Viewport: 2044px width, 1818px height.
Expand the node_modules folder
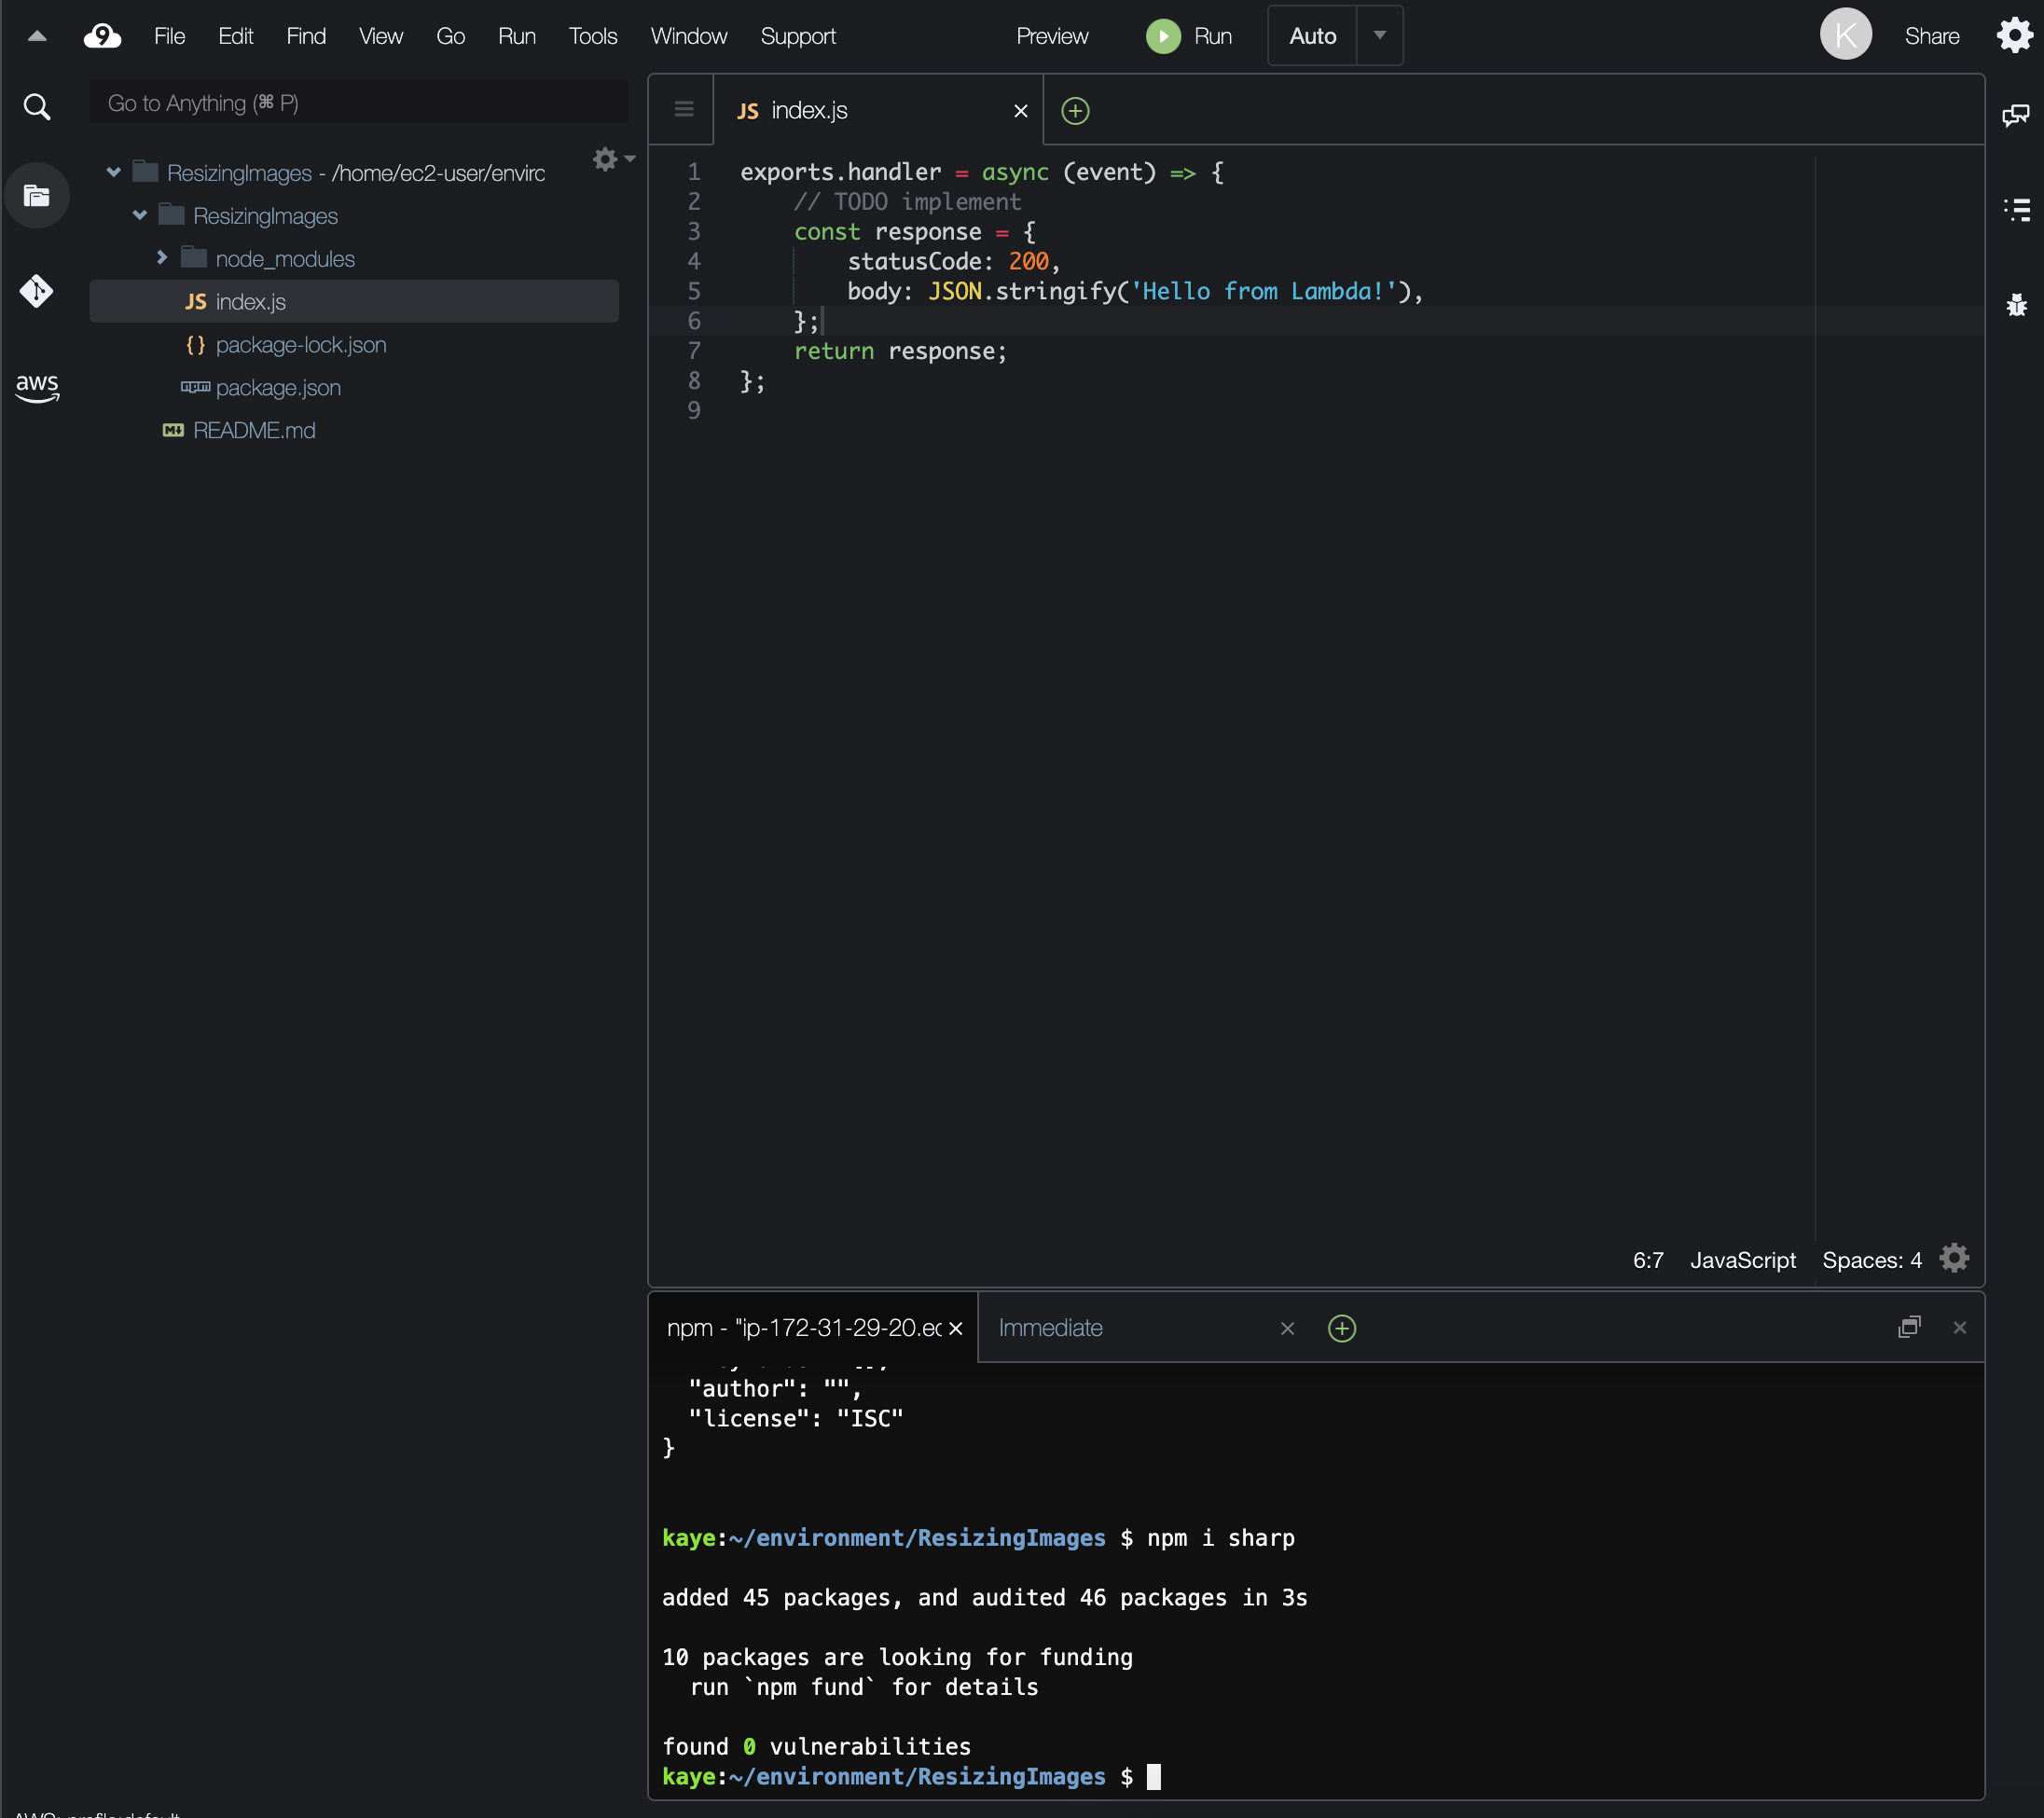[162, 258]
